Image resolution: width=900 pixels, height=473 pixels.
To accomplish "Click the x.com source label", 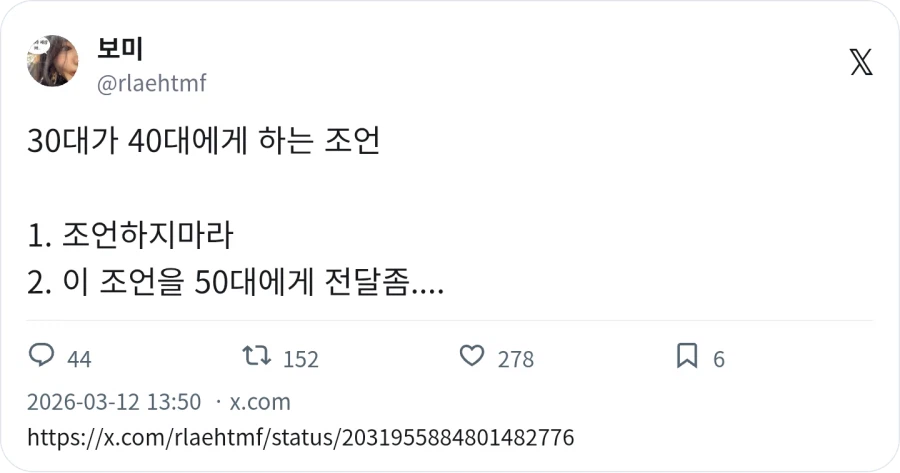I will (260, 402).
